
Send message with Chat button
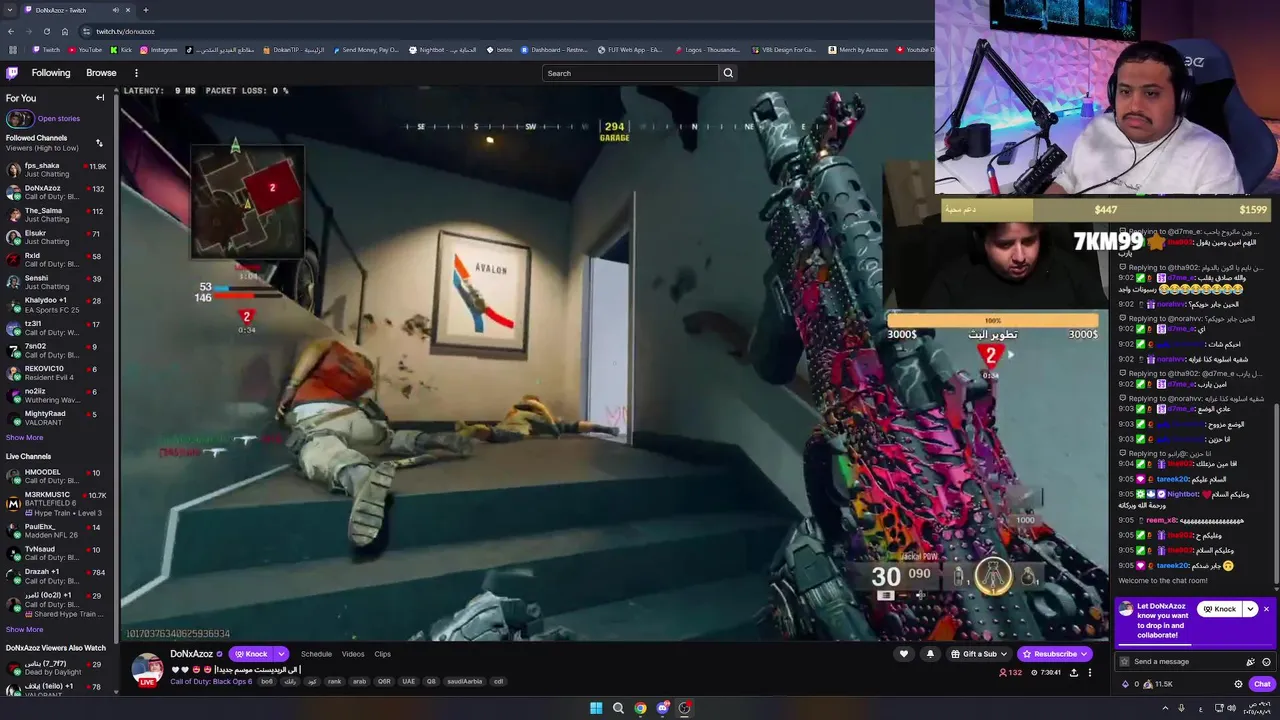[1262, 684]
